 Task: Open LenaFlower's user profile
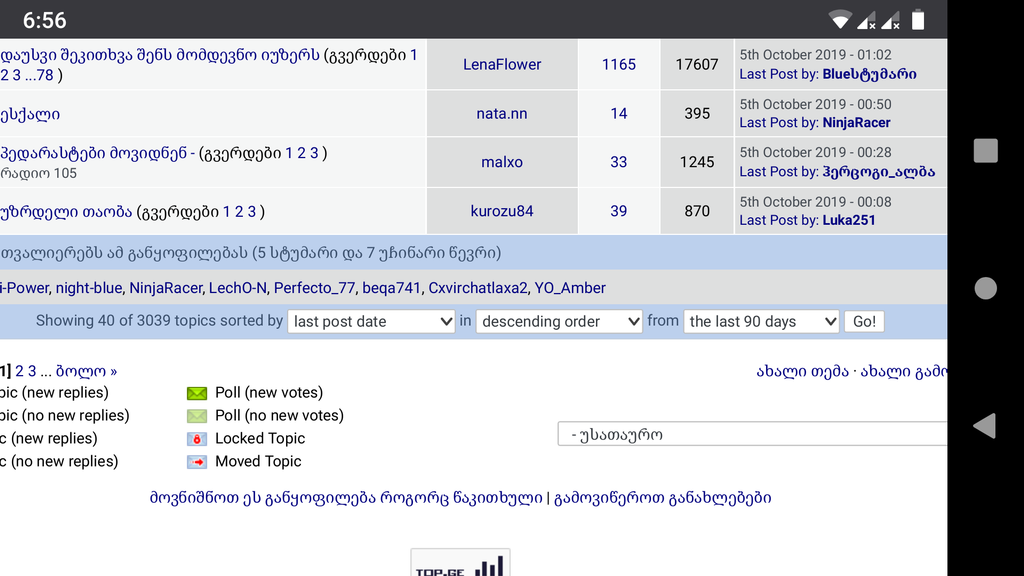click(502, 64)
